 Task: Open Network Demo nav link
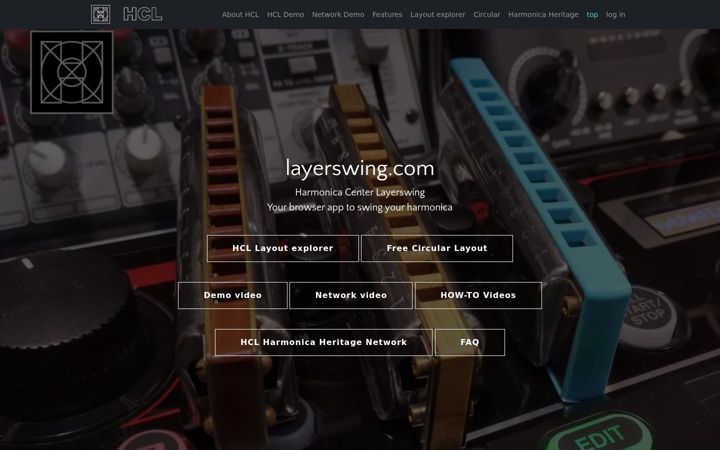coord(338,15)
